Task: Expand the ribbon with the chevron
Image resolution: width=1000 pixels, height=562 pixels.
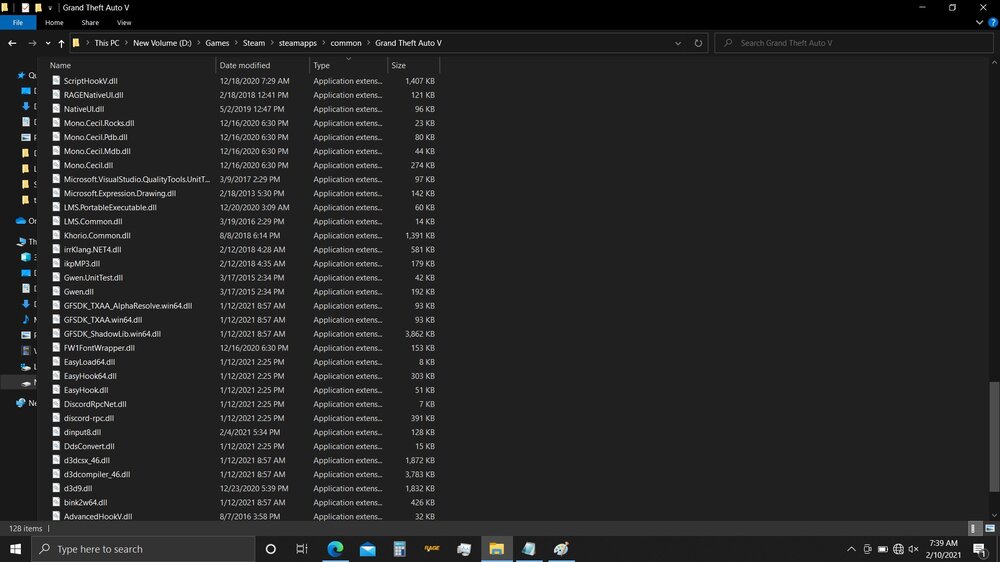Action: coord(980,22)
